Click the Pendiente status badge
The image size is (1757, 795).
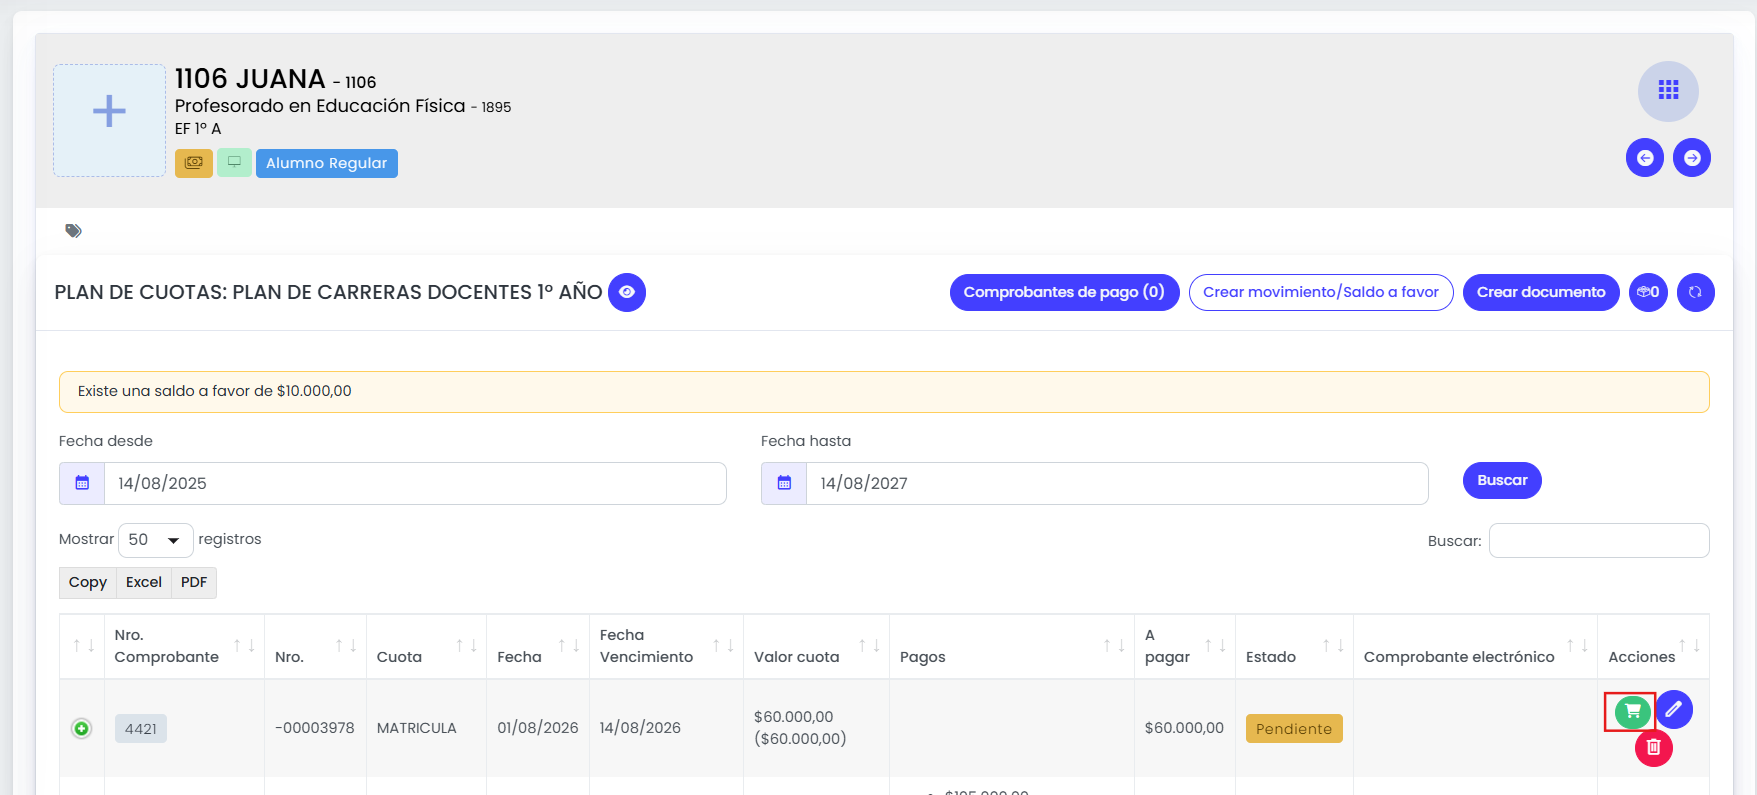[x=1294, y=729]
